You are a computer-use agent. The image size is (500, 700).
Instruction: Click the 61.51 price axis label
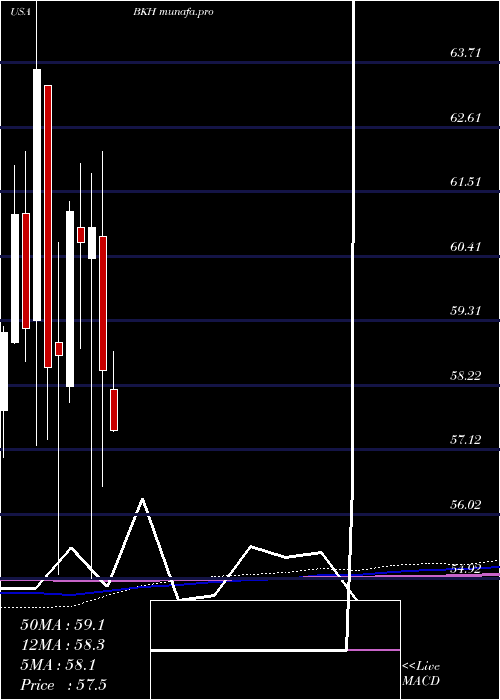coord(465,182)
